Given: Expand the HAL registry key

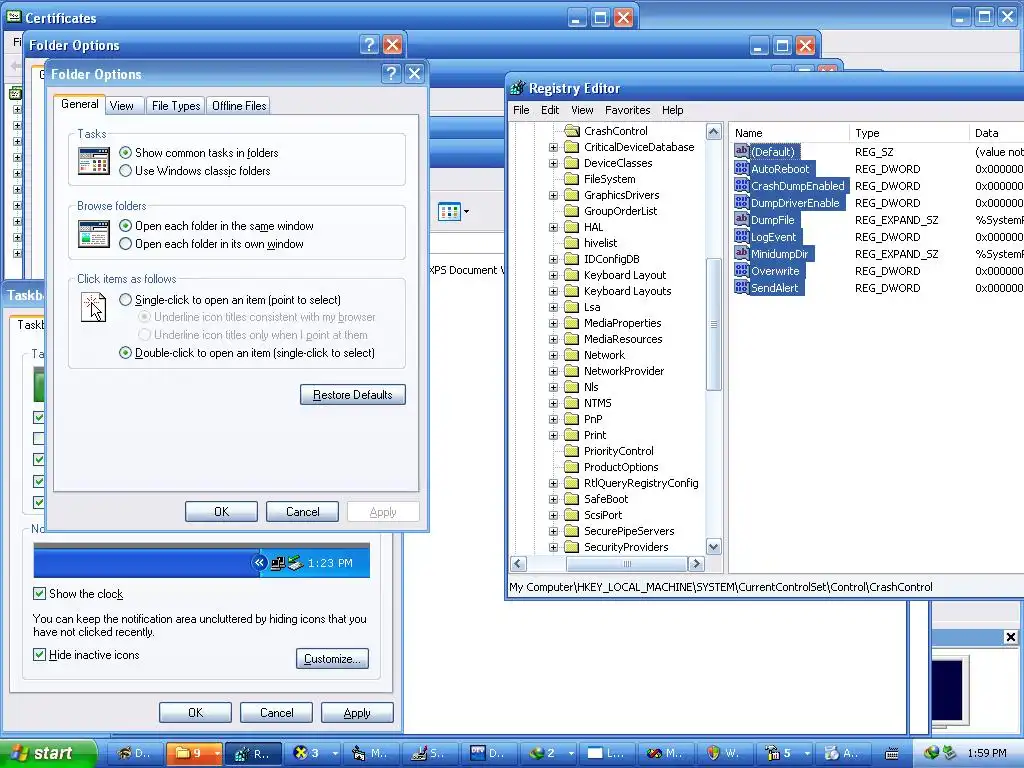Looking at the screenshot, I should coord(553,227).
